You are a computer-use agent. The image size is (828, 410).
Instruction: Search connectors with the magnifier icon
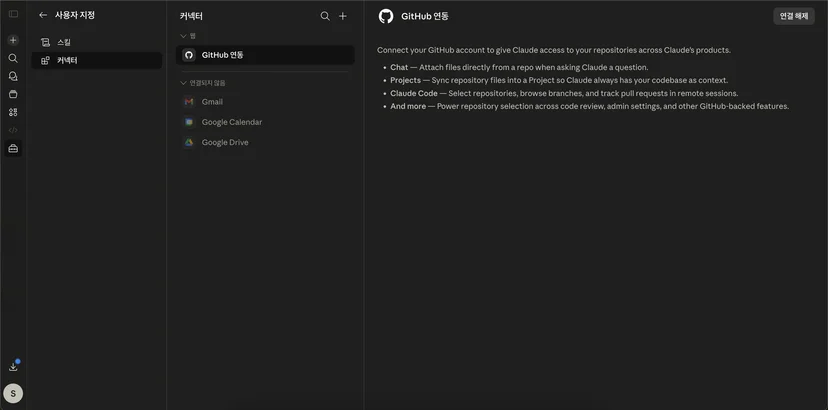pos(325,16)
